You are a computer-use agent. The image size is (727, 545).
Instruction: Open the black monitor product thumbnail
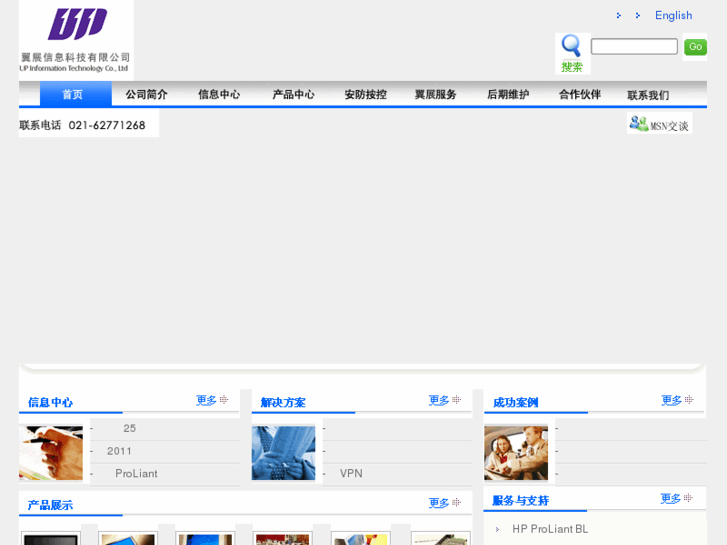point(51,539)
